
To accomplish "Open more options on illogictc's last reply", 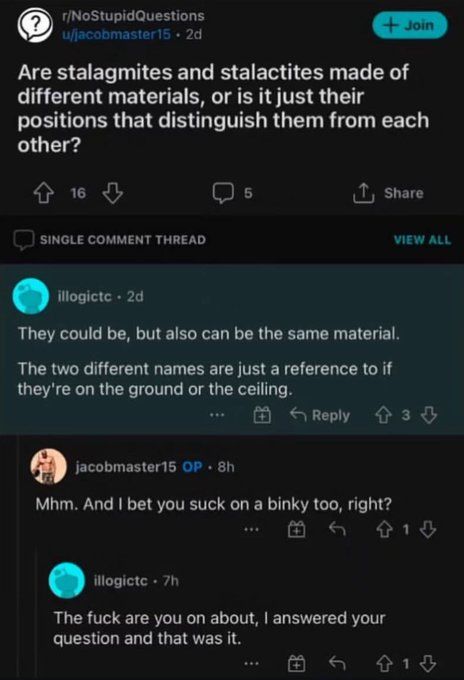I will tap(252, 664).
